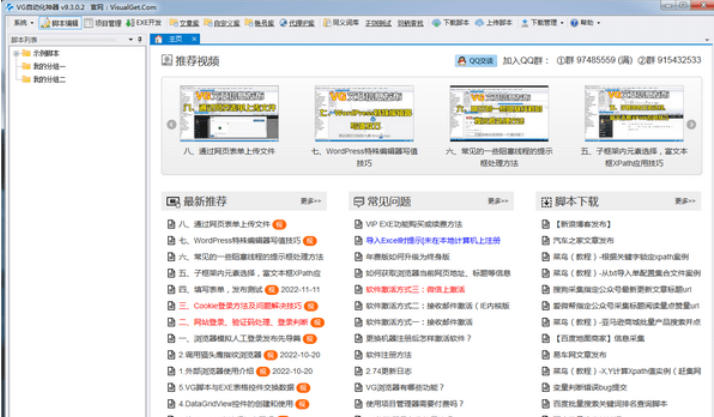Click 更多>> link in 最新推荐 section
The width and height of the screenshot is (714, 417).
point(313,201)
